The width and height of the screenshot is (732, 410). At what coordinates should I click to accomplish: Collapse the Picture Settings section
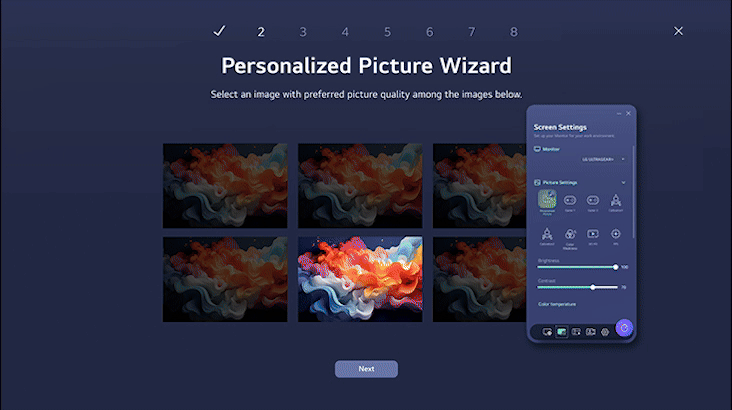click(x=623, y=183)
